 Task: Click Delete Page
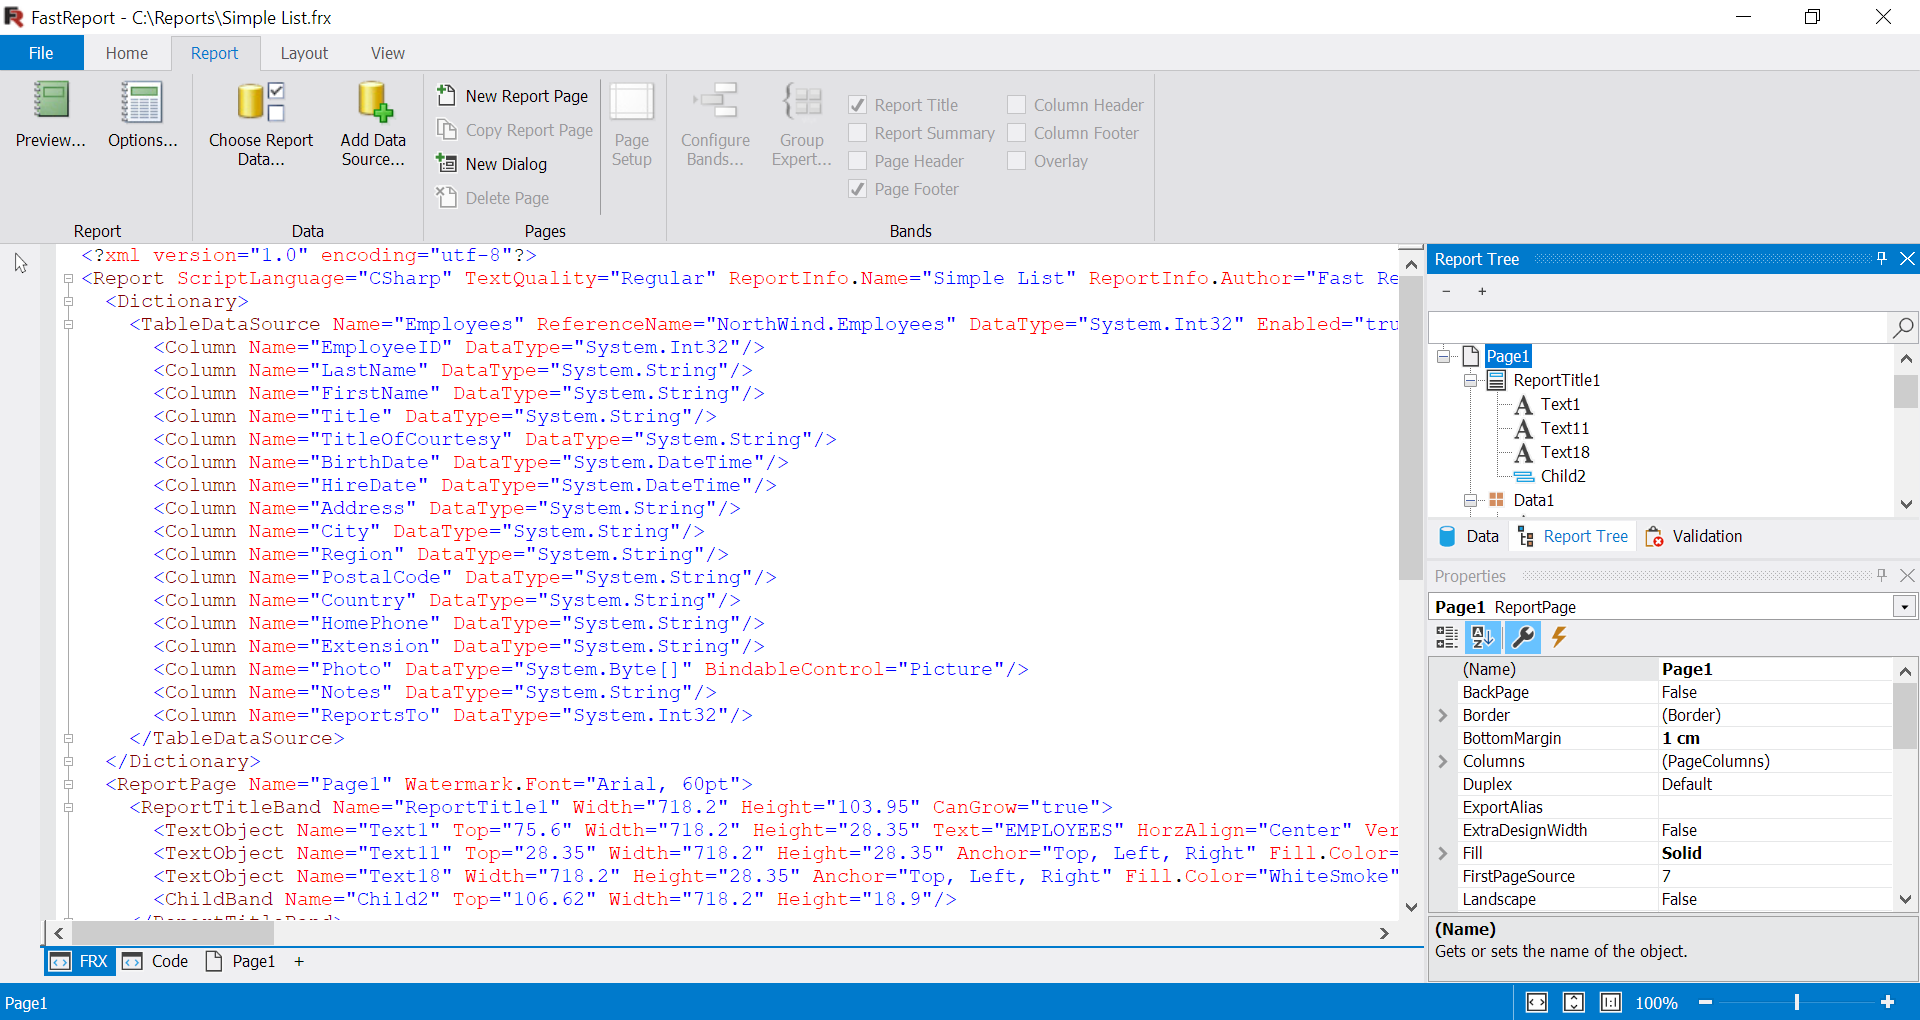494,198
